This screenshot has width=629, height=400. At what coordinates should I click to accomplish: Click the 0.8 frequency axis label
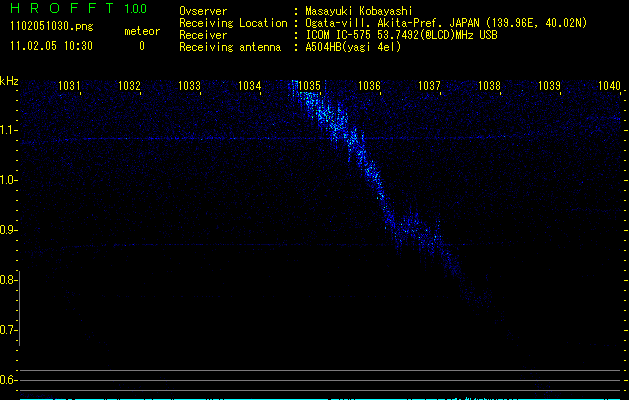coord(8,280)
